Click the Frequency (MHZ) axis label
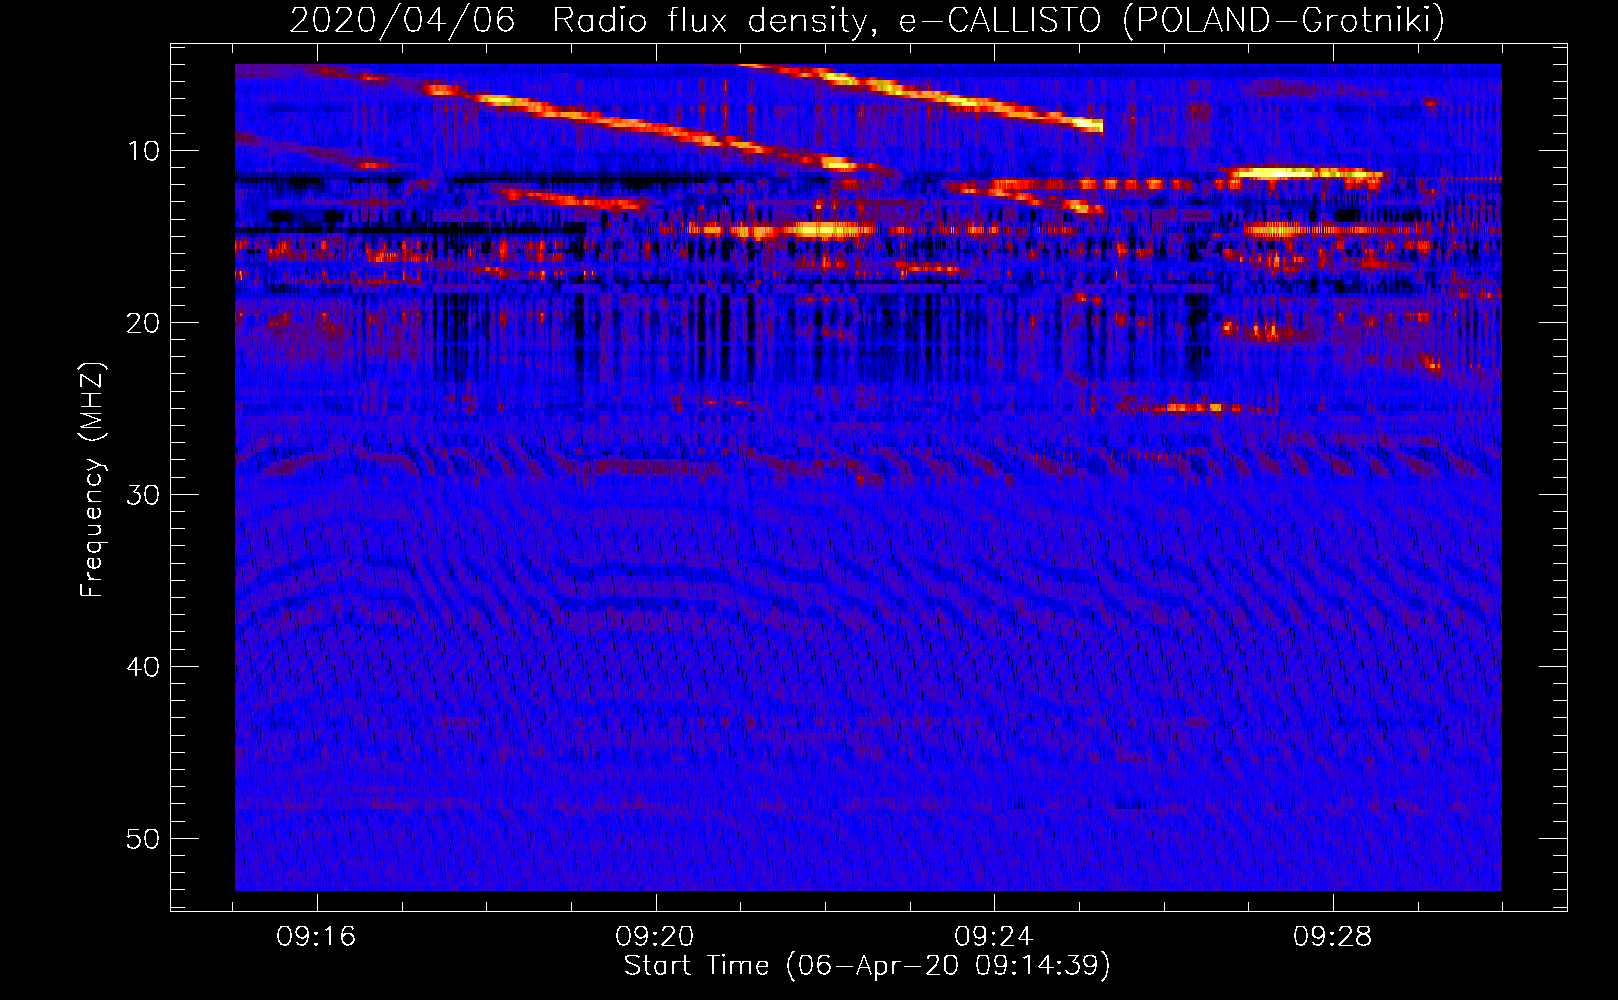The height and width of the screenshot is (1000, 1618). 92,480
